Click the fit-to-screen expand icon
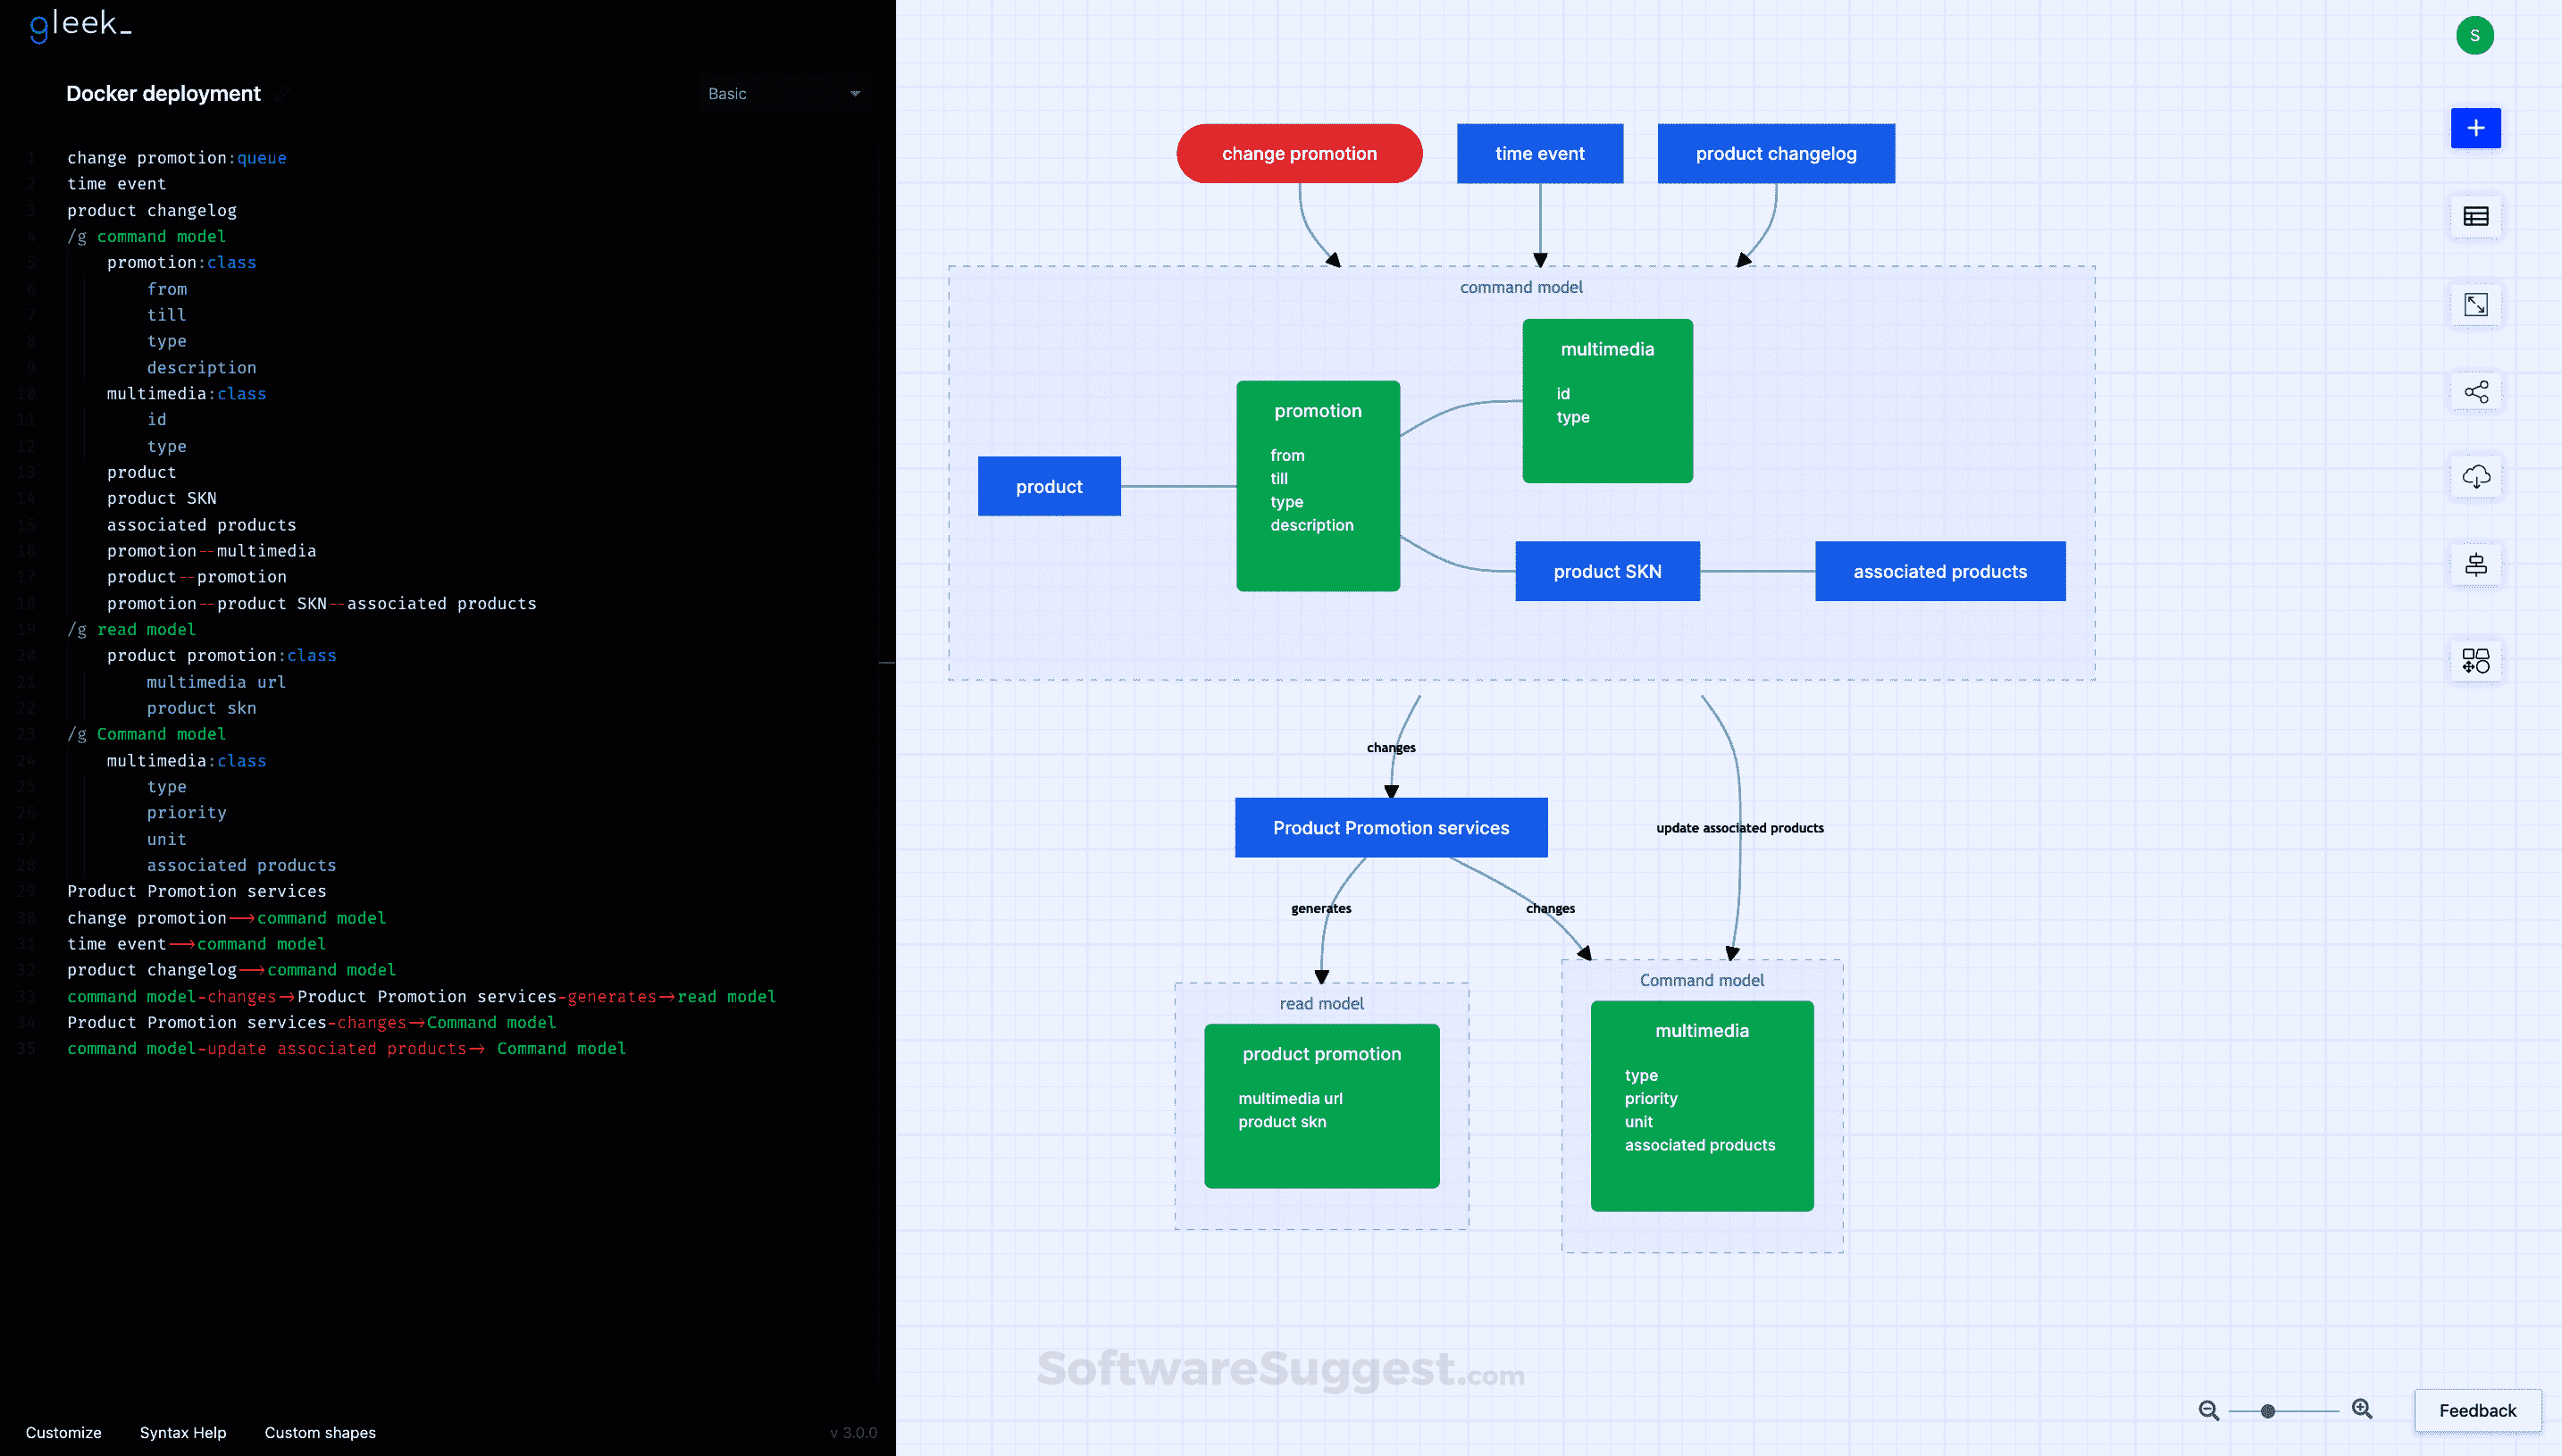This screenshot has width=2562, height=1456. [x=2475, y=304]
